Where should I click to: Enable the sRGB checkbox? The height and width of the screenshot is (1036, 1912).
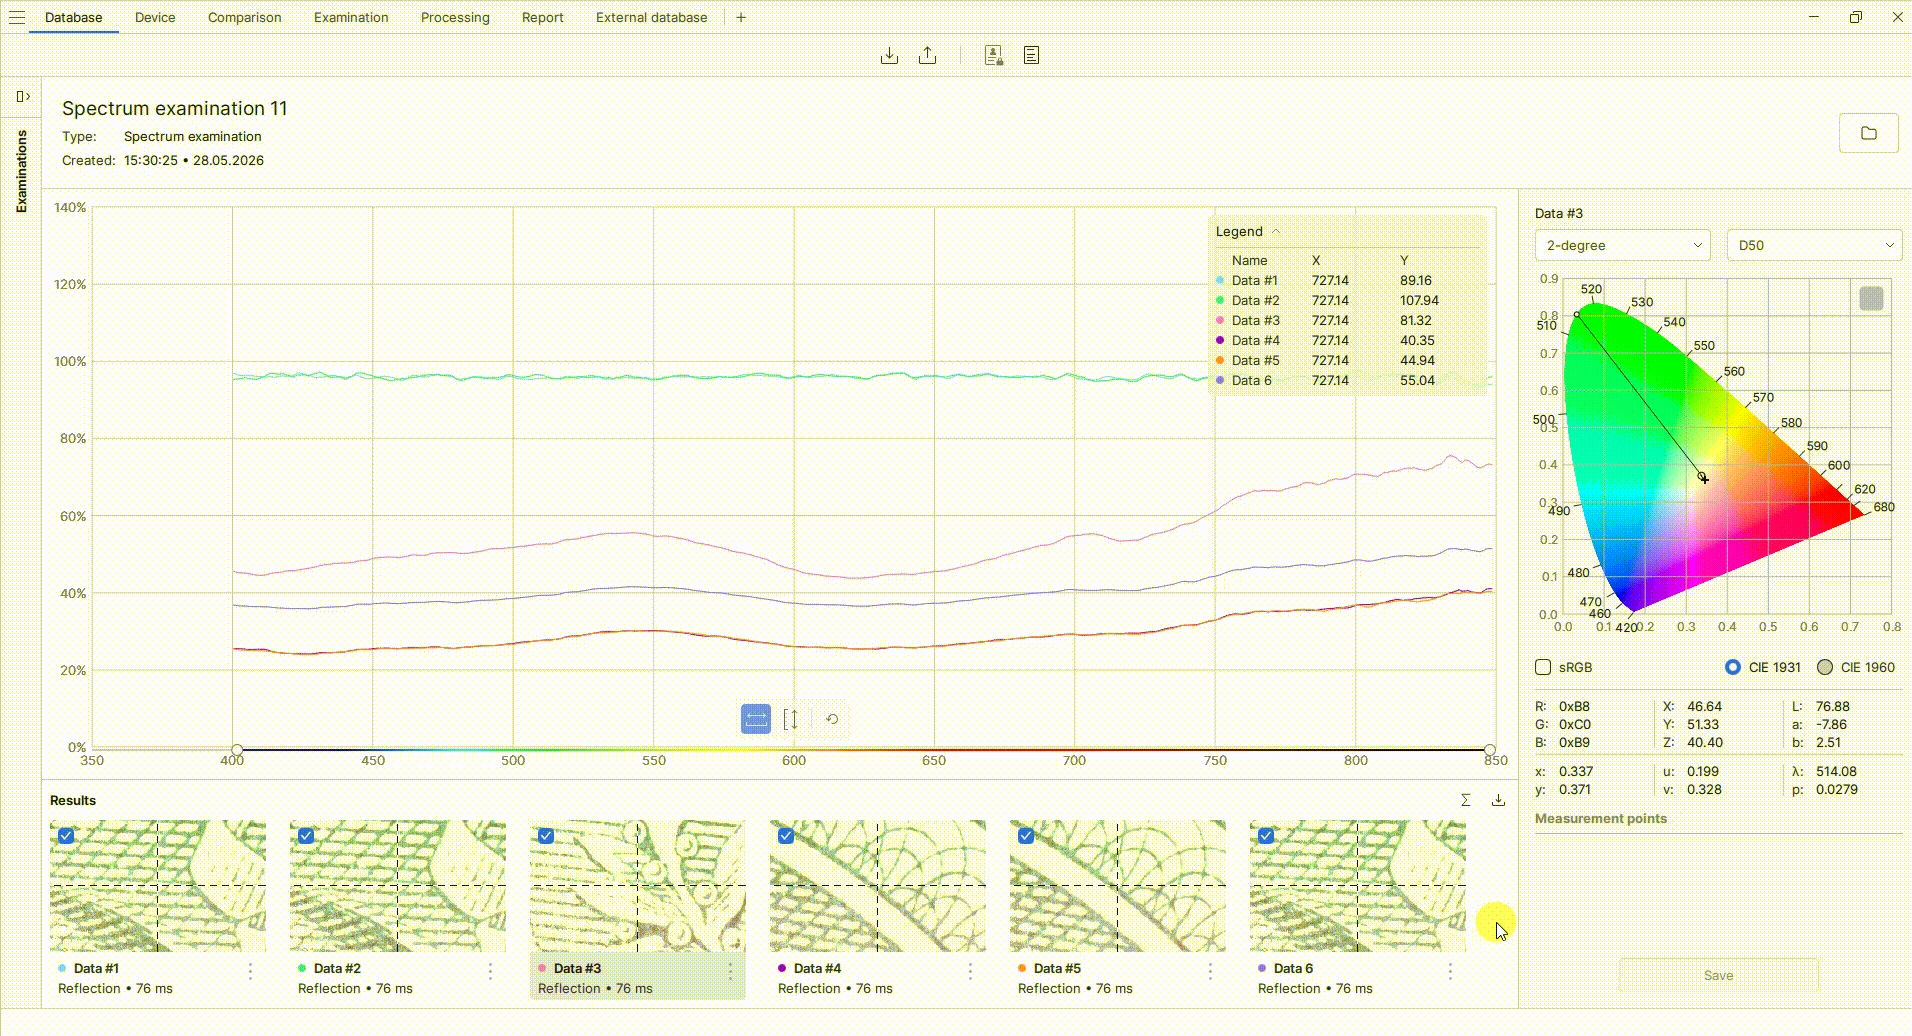pos(1543,667)
